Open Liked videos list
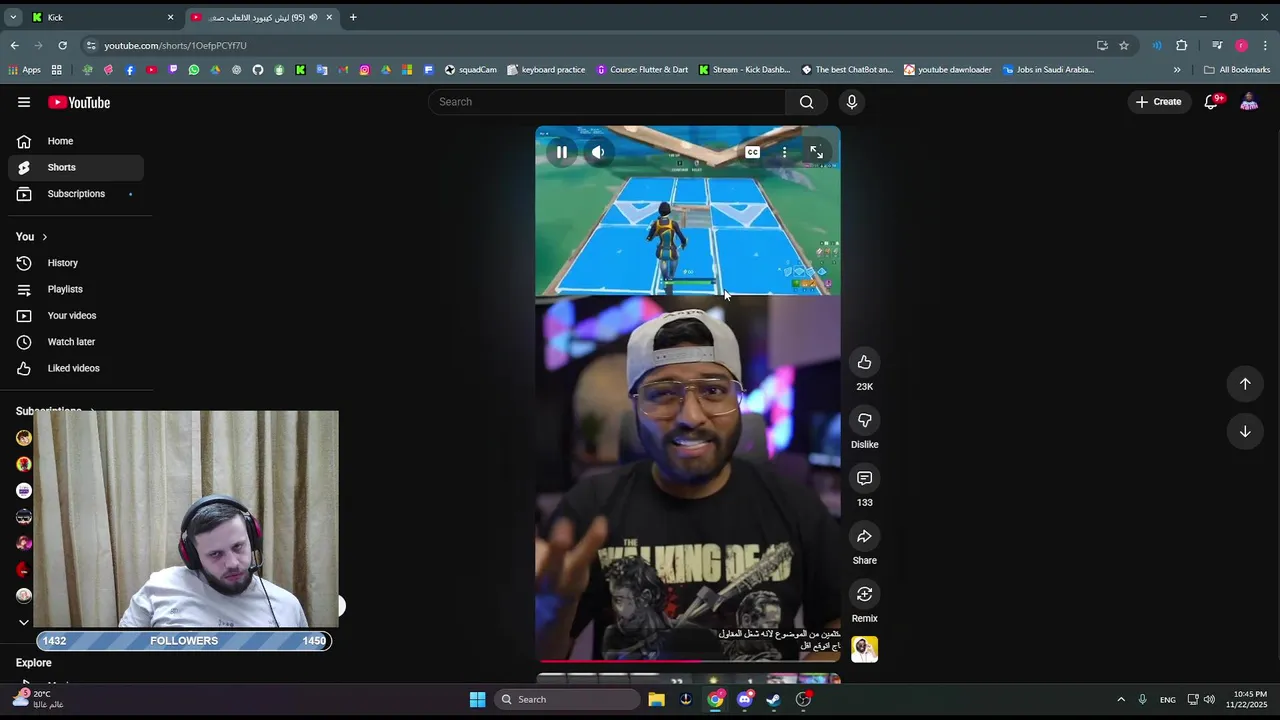Image resolution: width=1280 pixels, height=720 pixels. [x=76, y=368]
